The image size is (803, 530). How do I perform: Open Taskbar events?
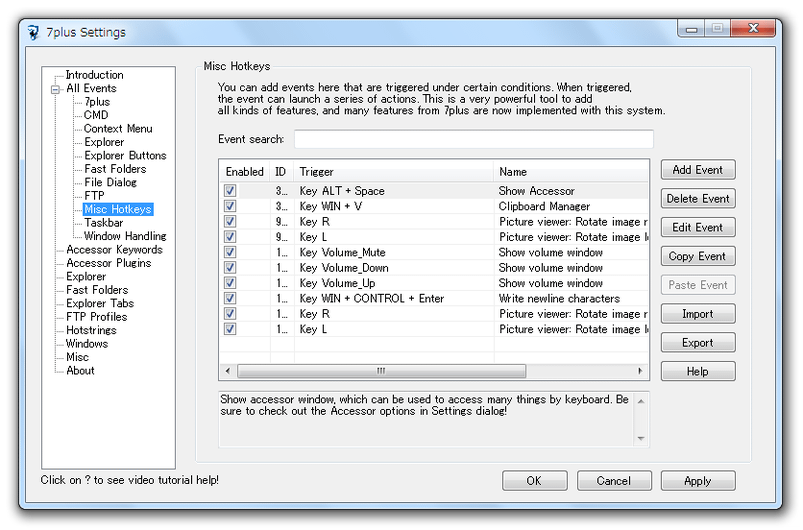click(x=104, y=223)
